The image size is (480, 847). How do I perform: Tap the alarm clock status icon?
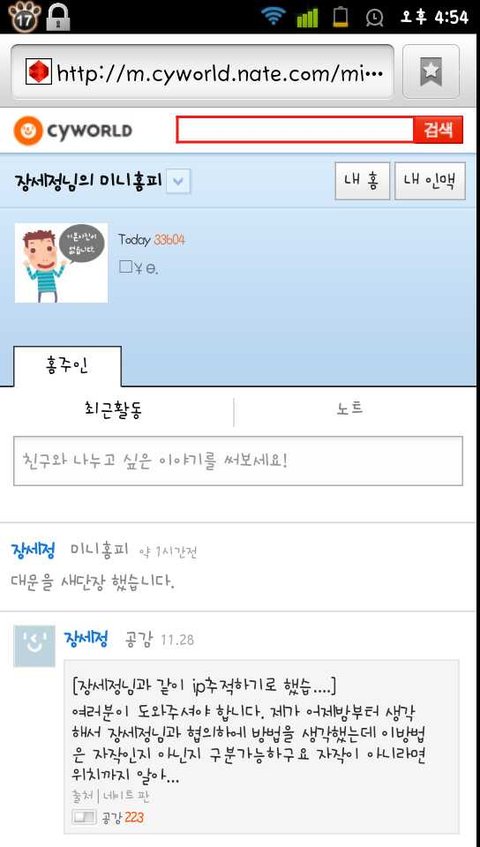374,17
